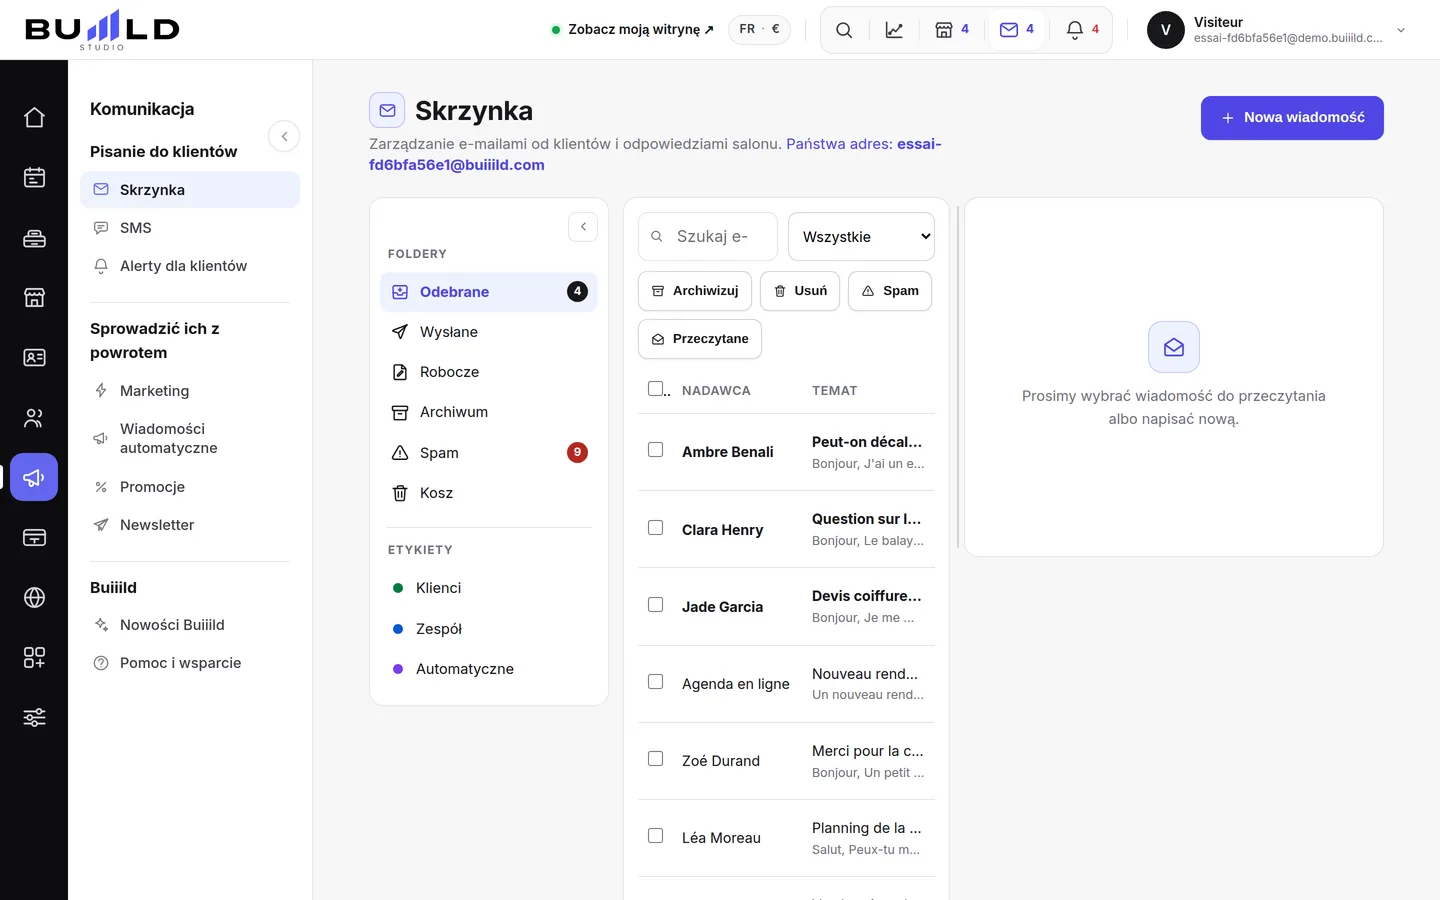
Task: Select the Jade Garcia message checkbox
Action: [x=656, y=605]
